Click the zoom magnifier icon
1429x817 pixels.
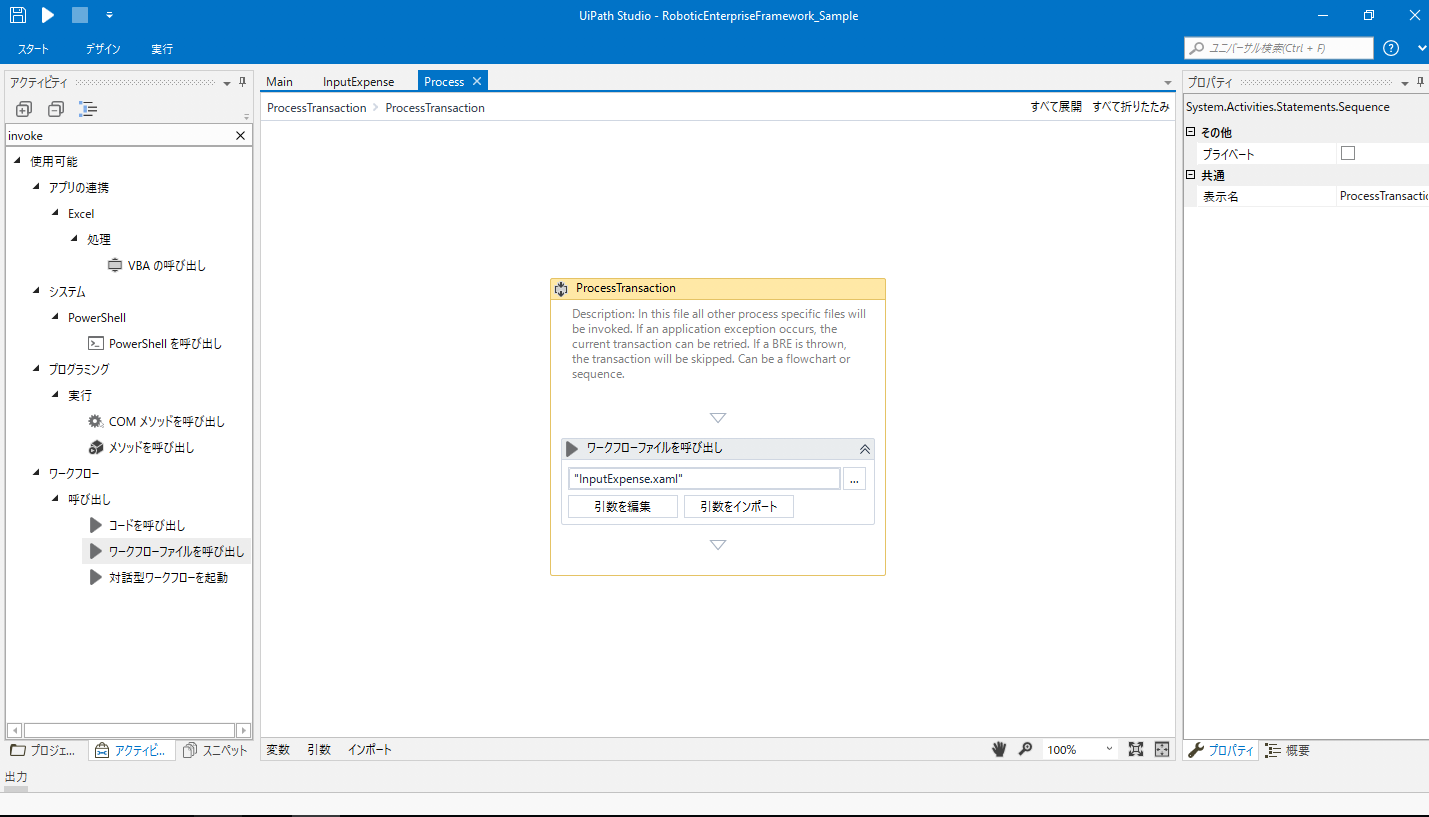(1025, 749)
